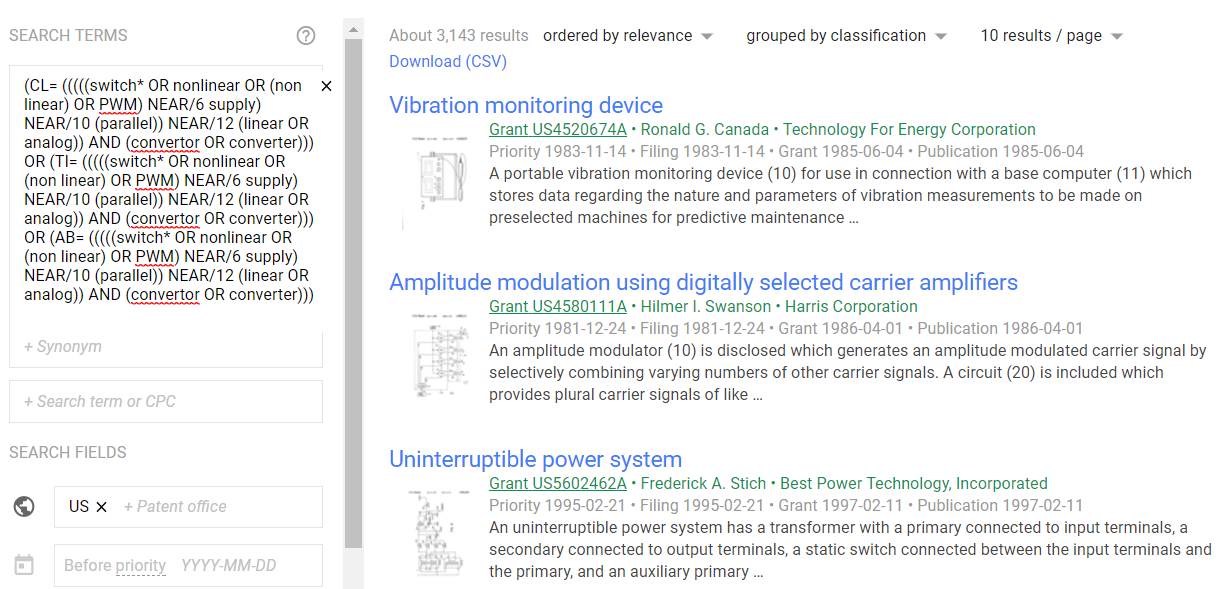The height and width of the screenshot is (589, 1218).
Task: Open Grant US4580111A patent record
Action: point(556,306)
